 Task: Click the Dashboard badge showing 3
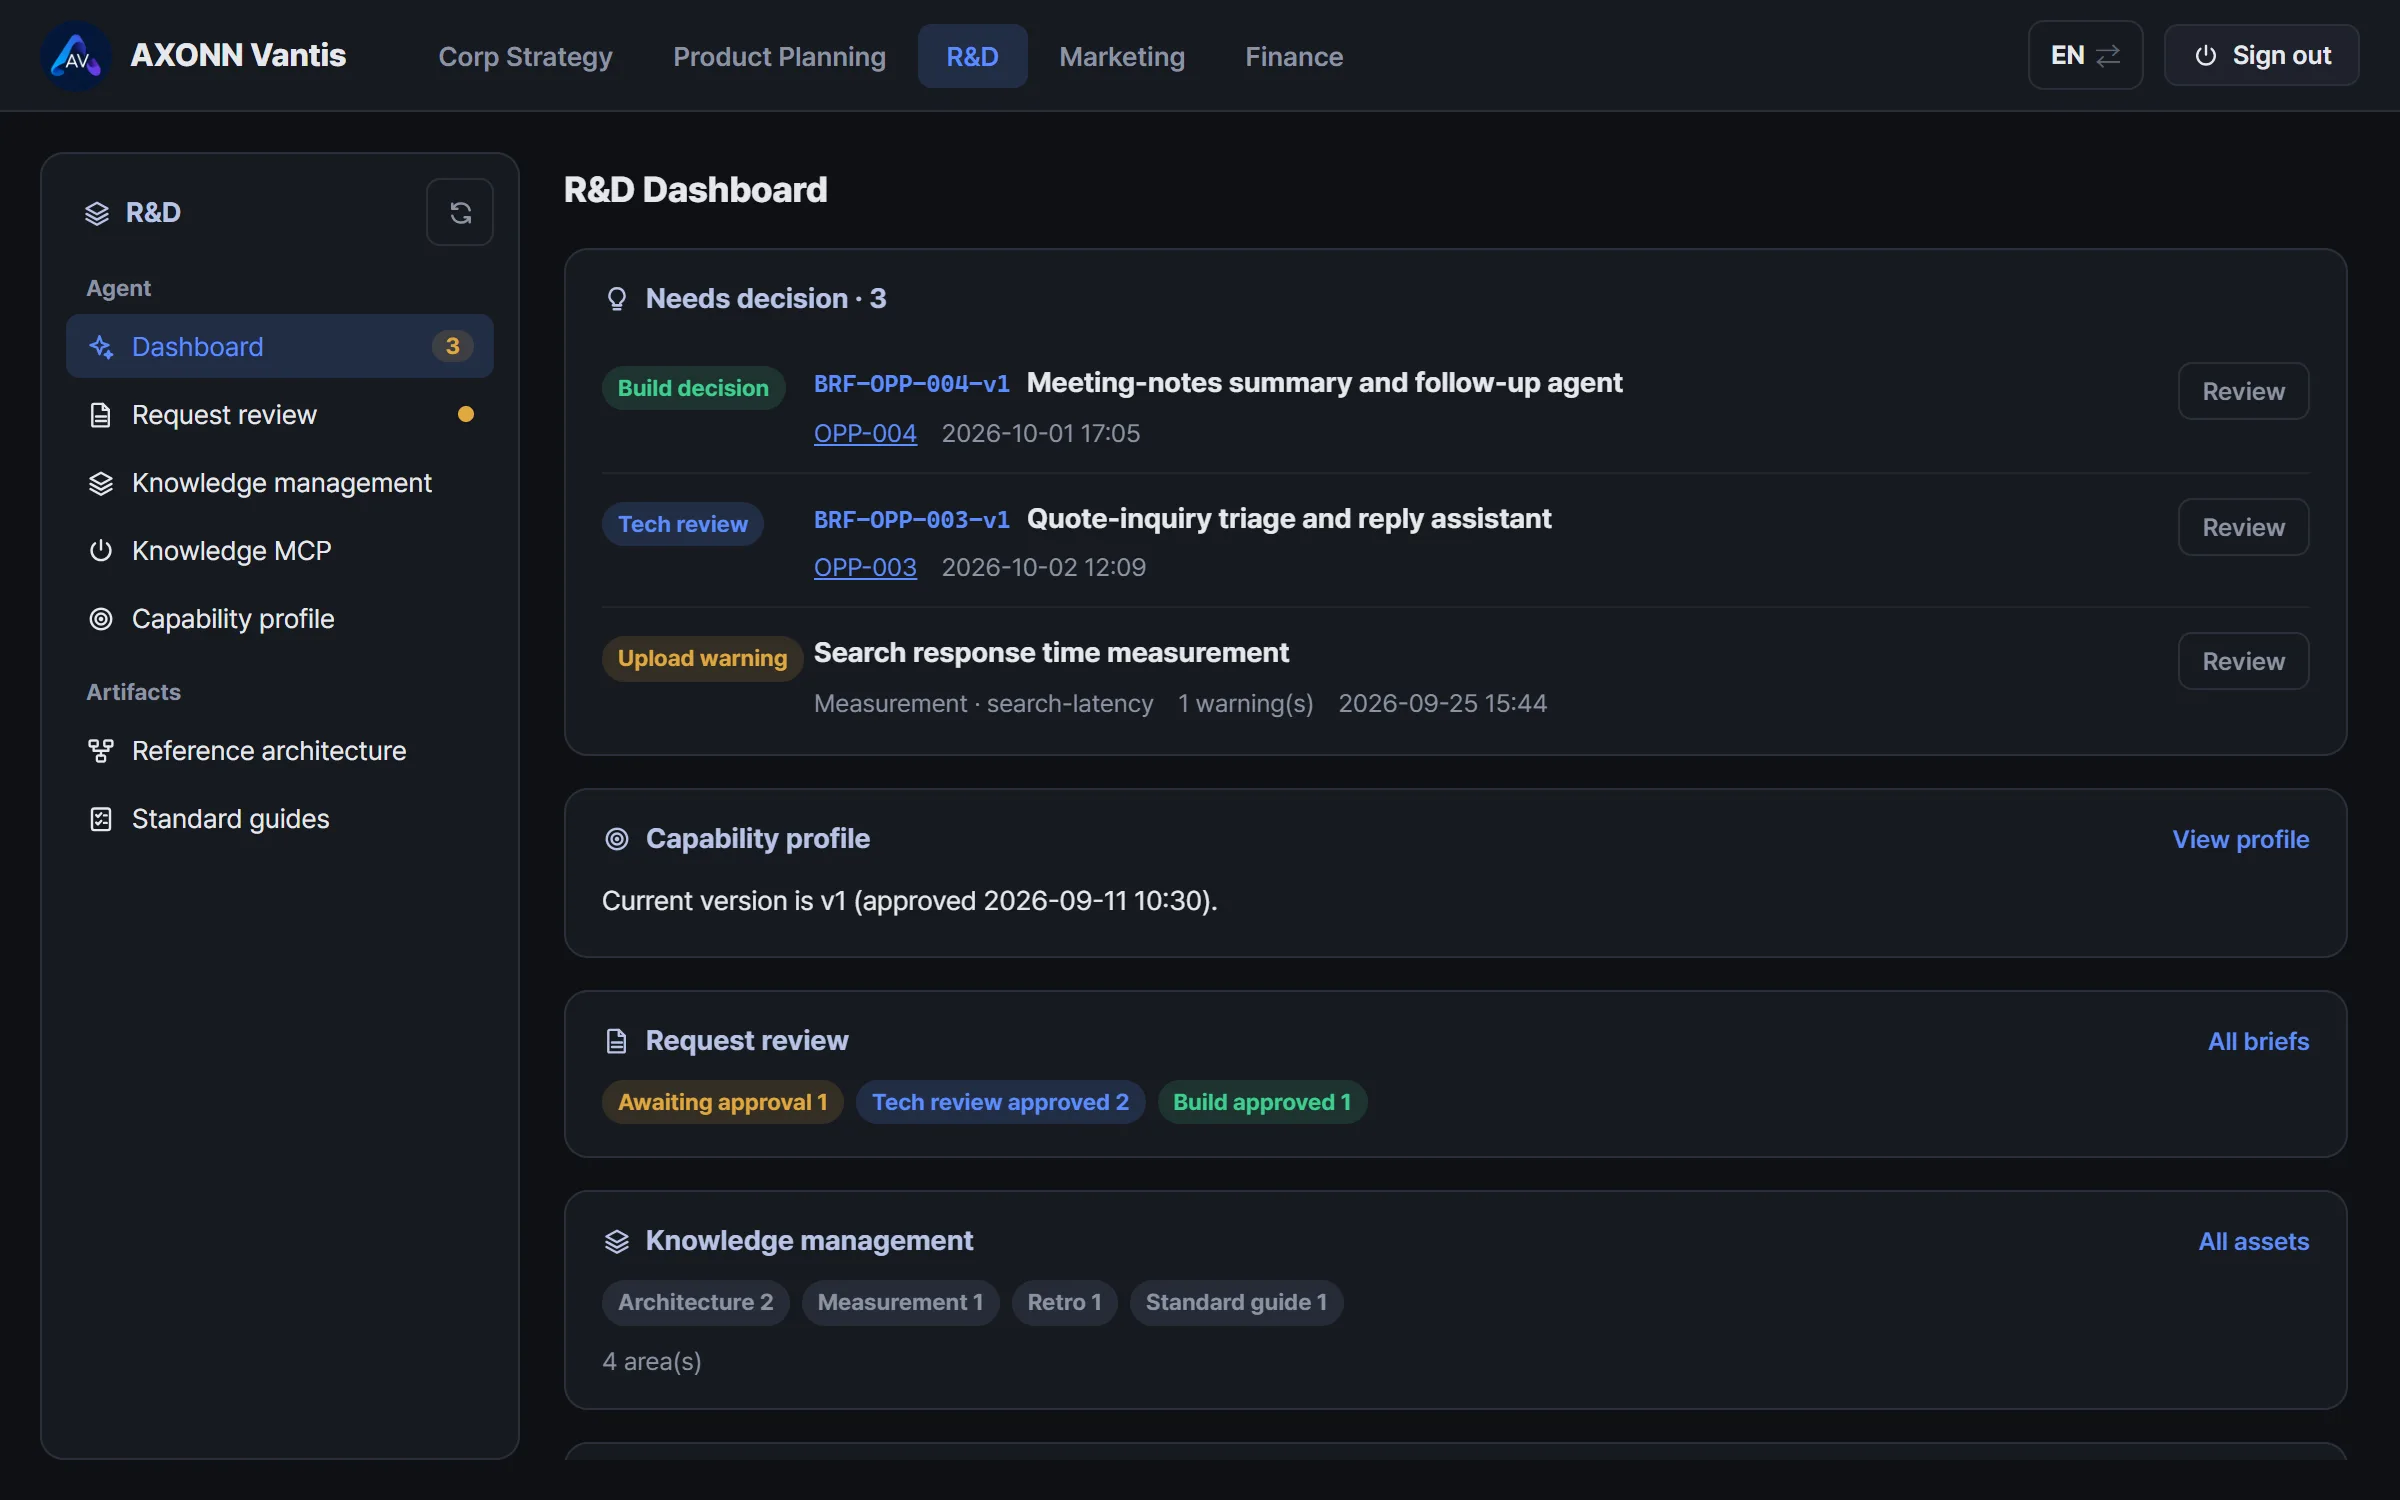tap(452, 346)
